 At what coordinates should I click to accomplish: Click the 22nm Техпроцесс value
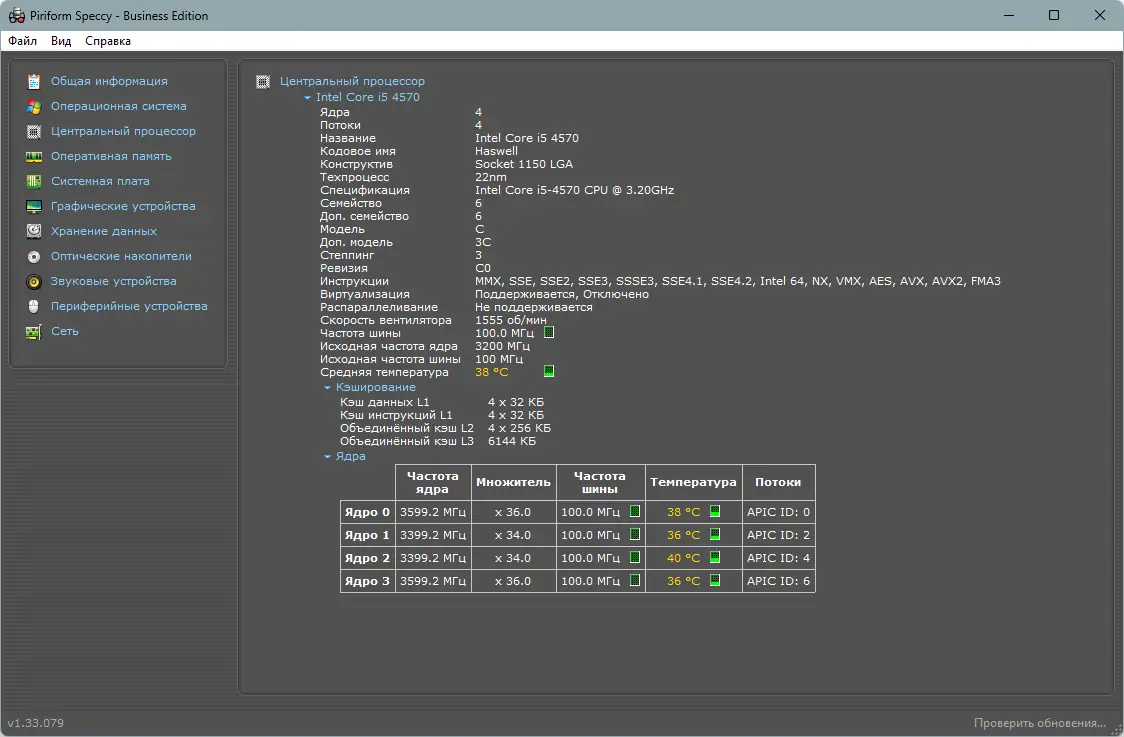(x=490, y=177)
